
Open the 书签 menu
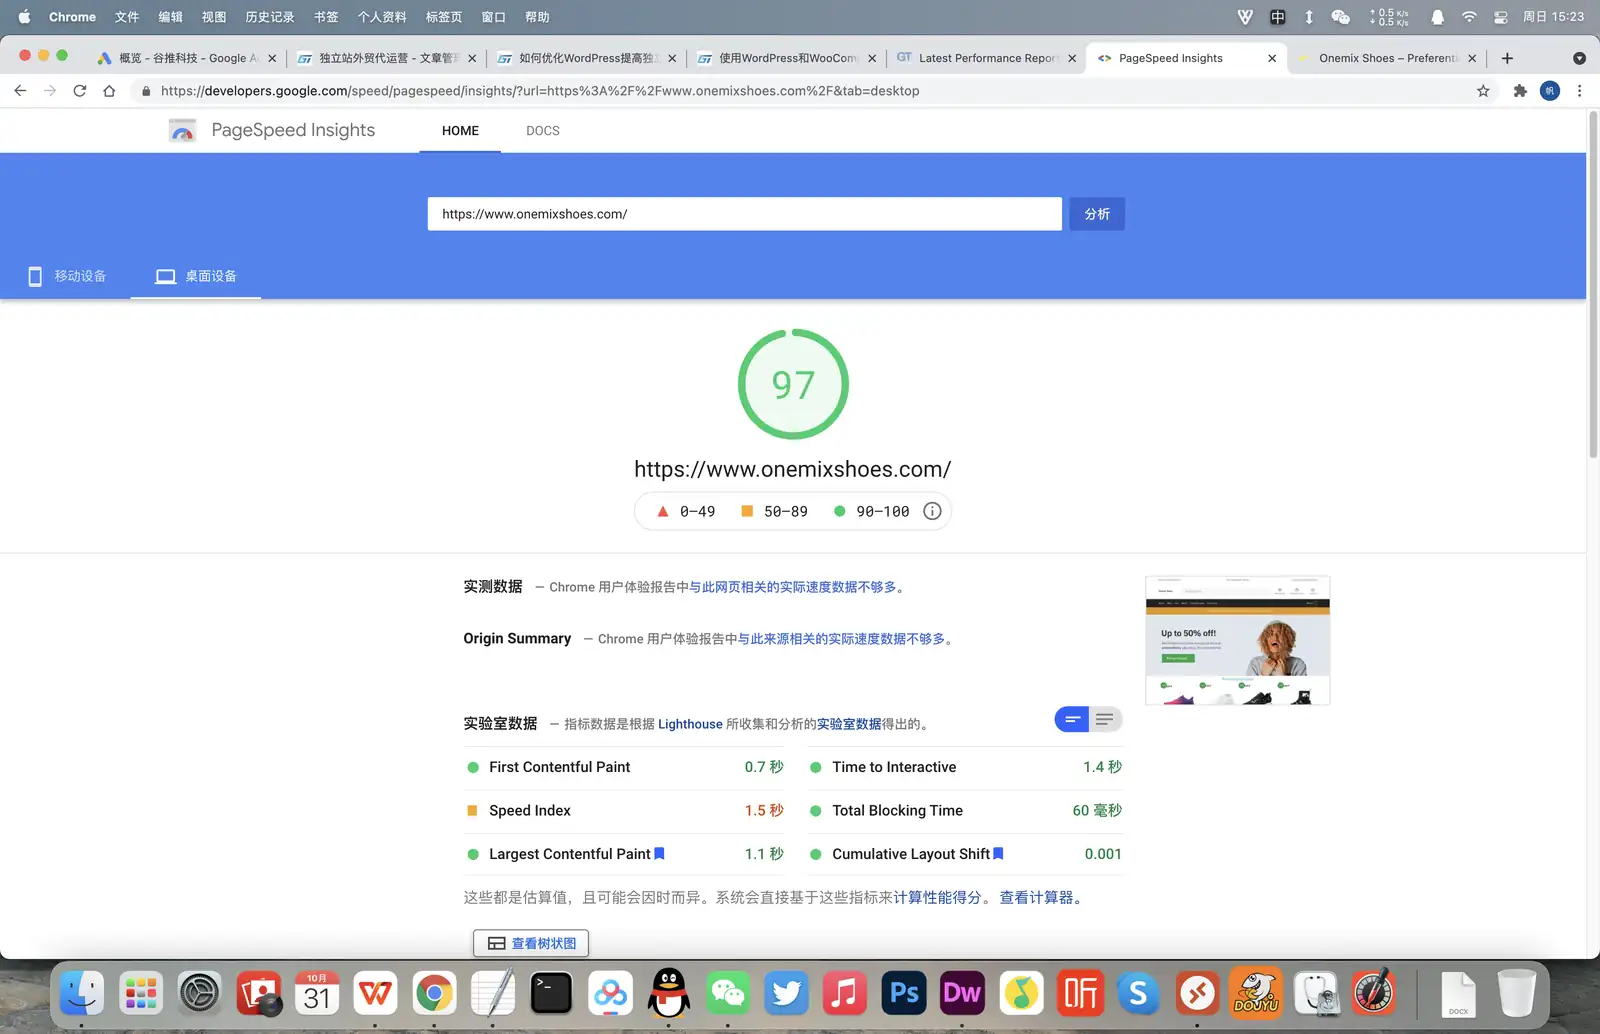(326, 17)
